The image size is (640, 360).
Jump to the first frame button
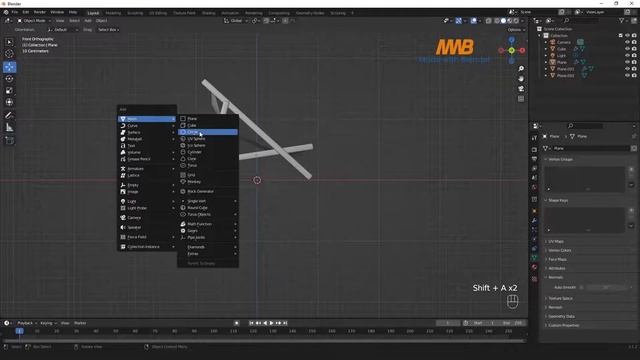251,323
